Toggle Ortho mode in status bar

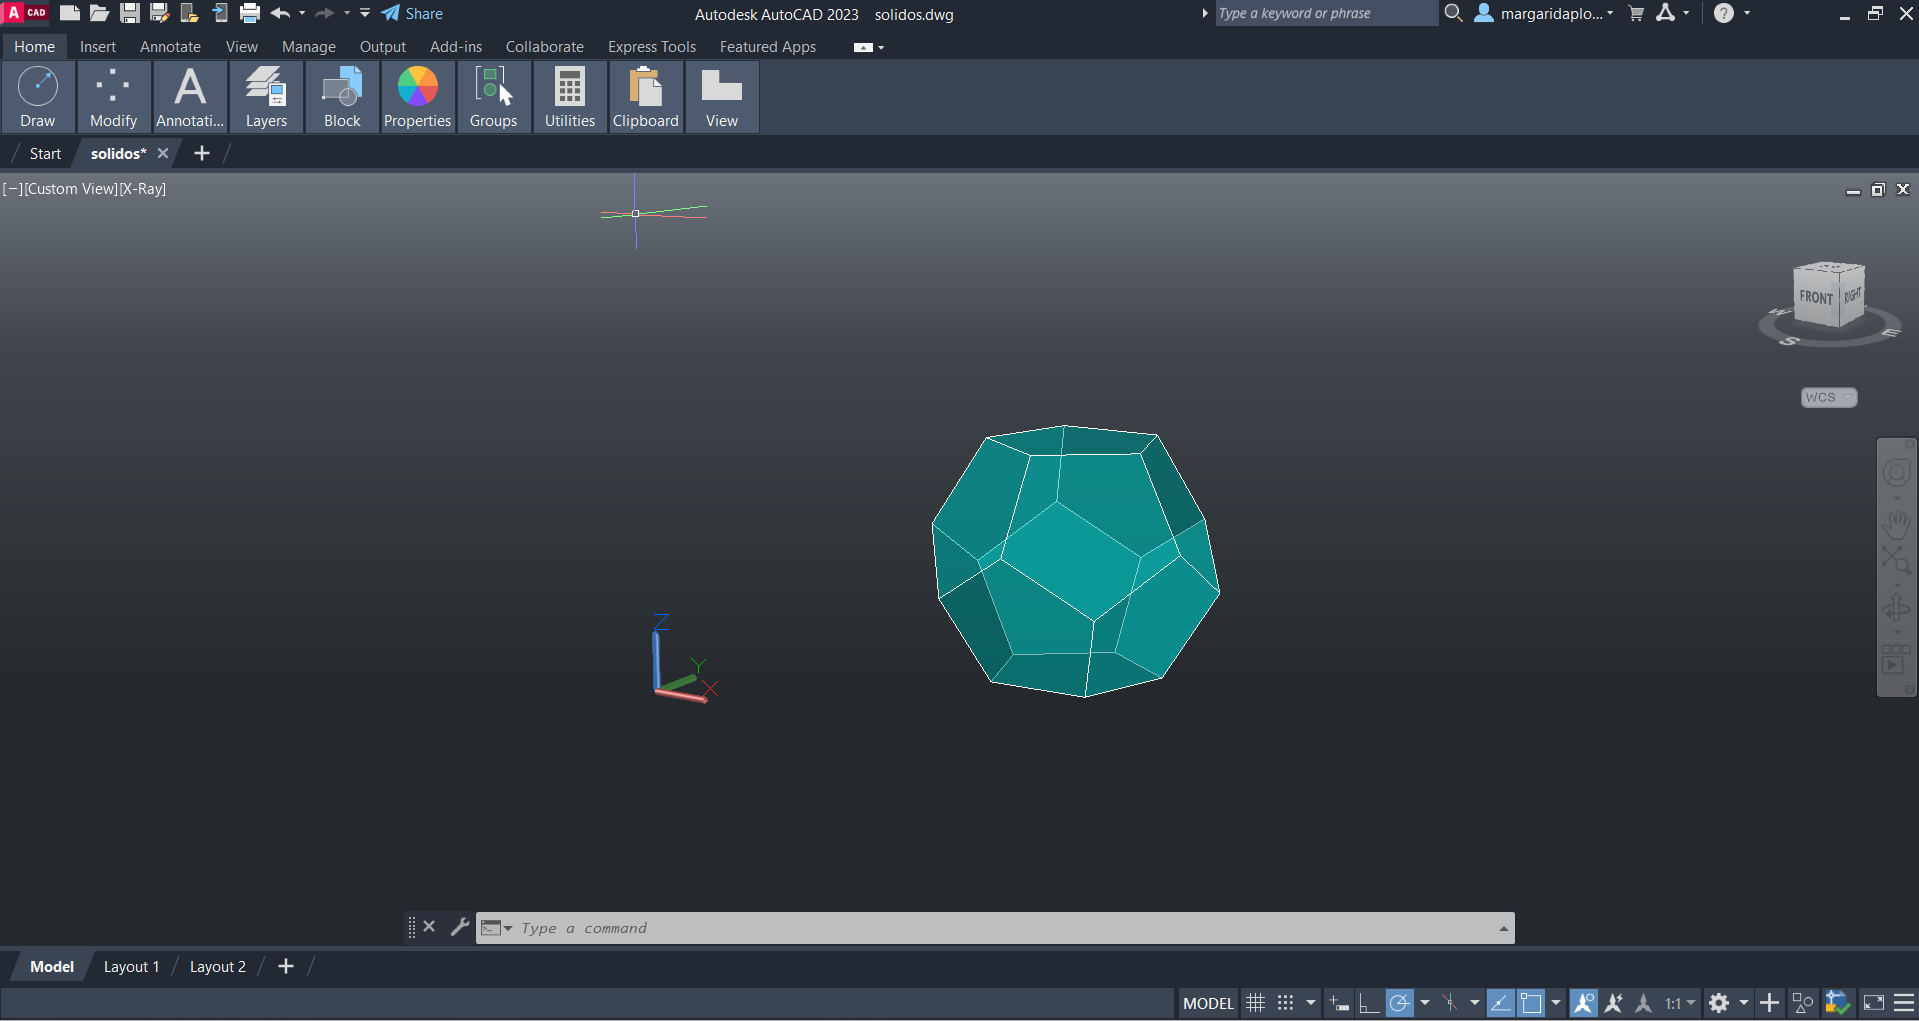[1369, 1003]
